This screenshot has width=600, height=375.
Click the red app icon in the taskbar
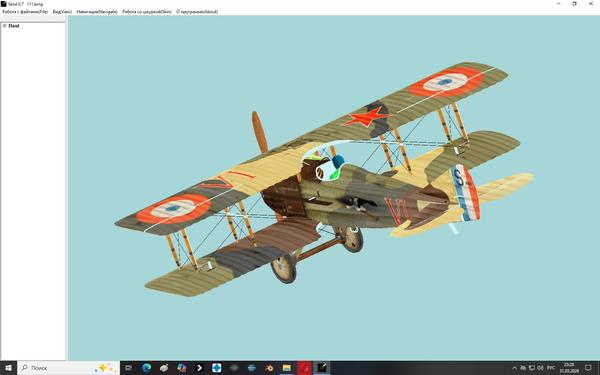click(x=305, y=368)
